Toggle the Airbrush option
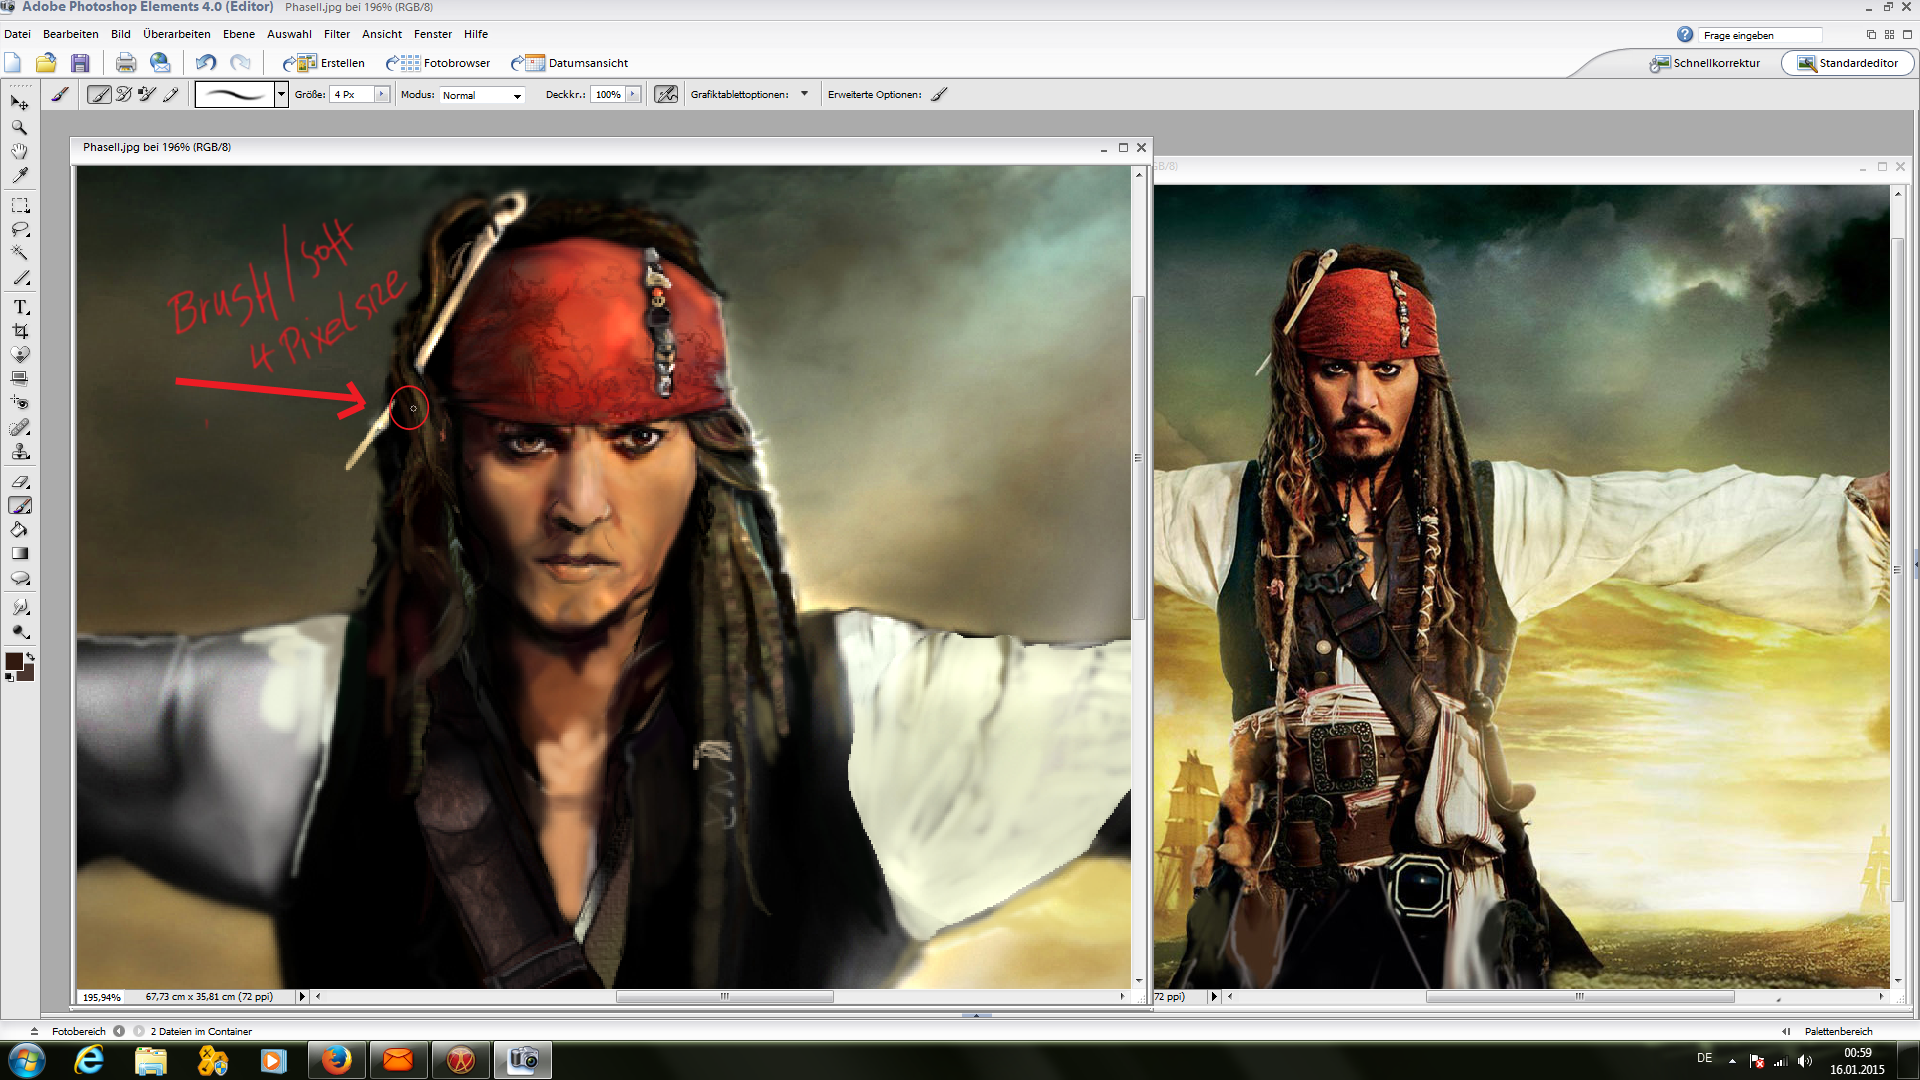 point(666,94)
